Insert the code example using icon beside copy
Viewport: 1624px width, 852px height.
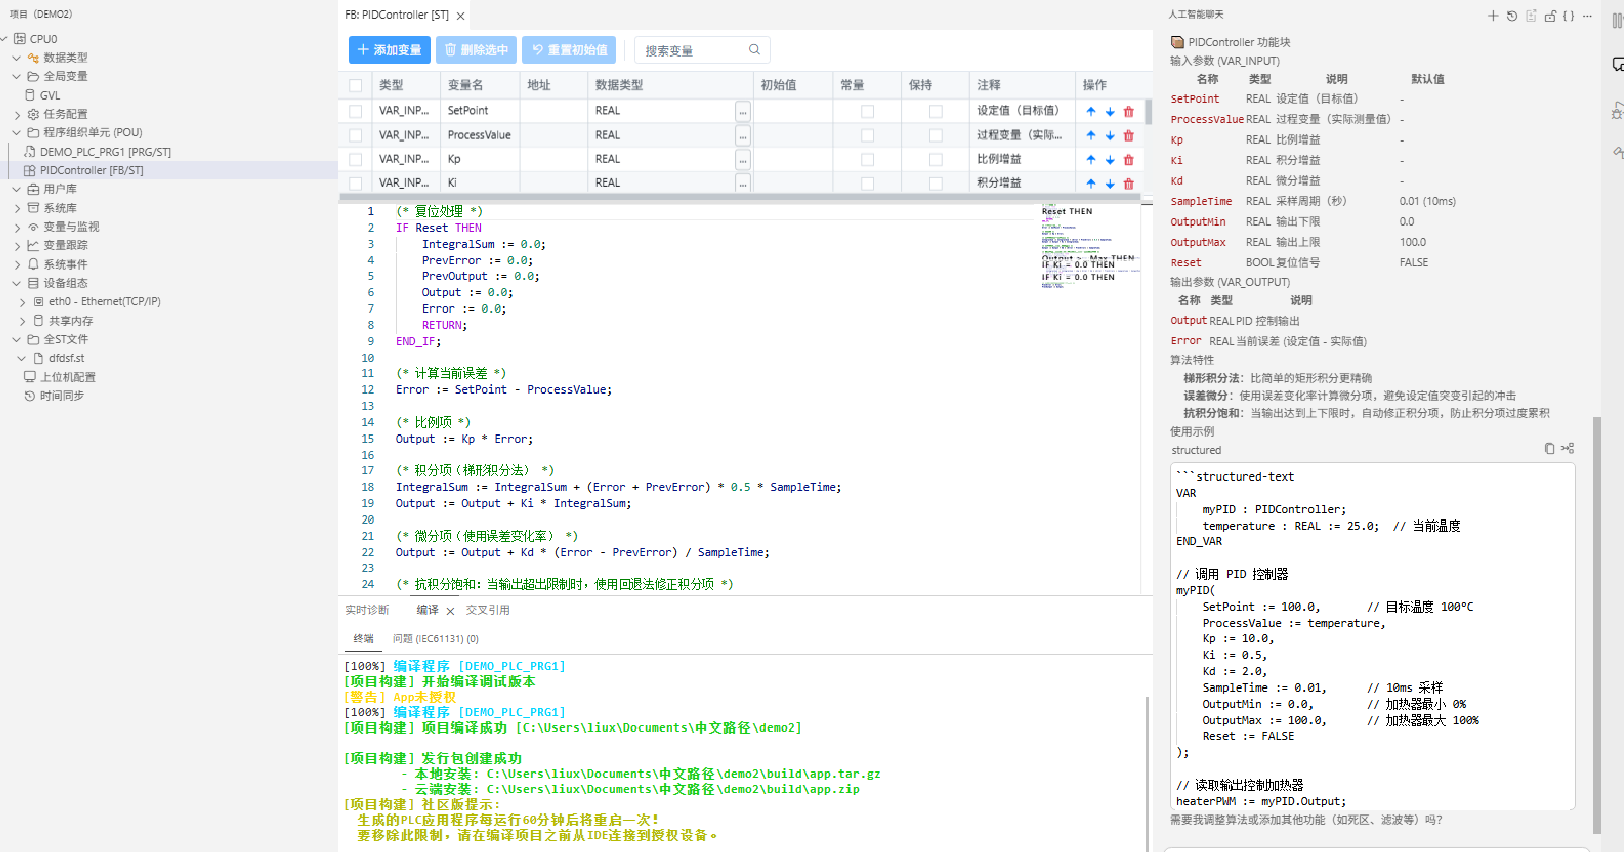(x=1567, y=449)
